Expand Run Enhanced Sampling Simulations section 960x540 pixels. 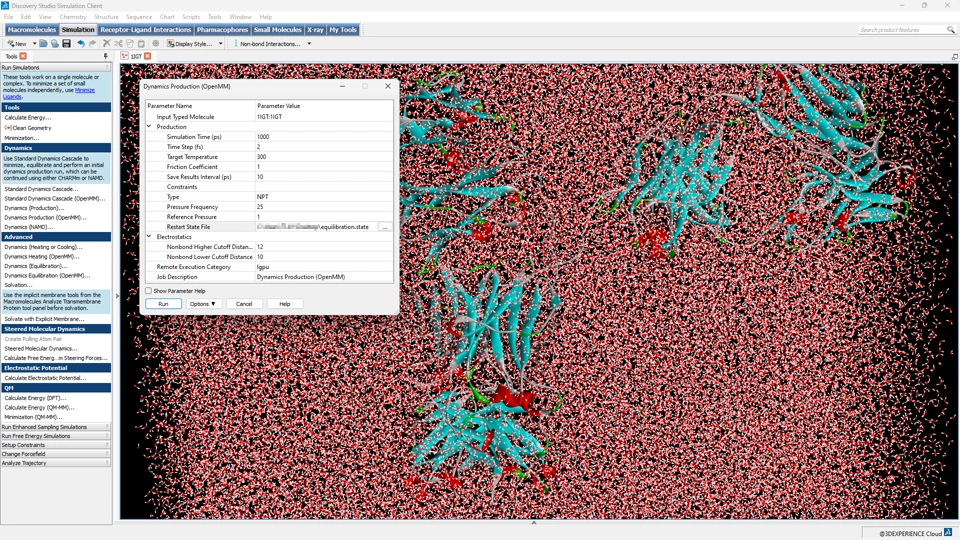coord(55,427)
